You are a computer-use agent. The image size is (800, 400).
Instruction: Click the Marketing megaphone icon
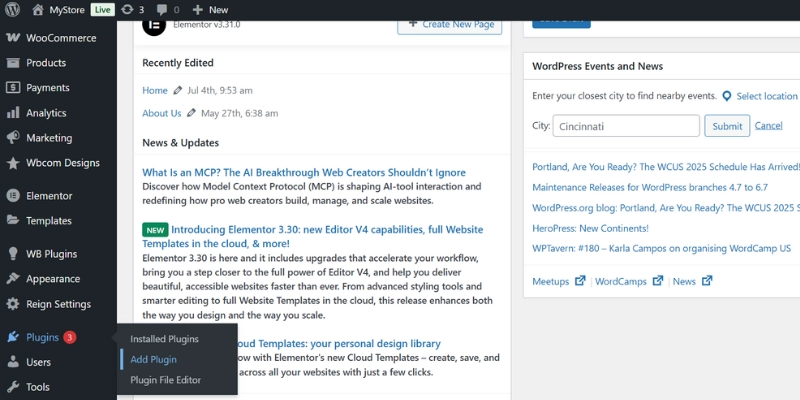tap(13, 138)
